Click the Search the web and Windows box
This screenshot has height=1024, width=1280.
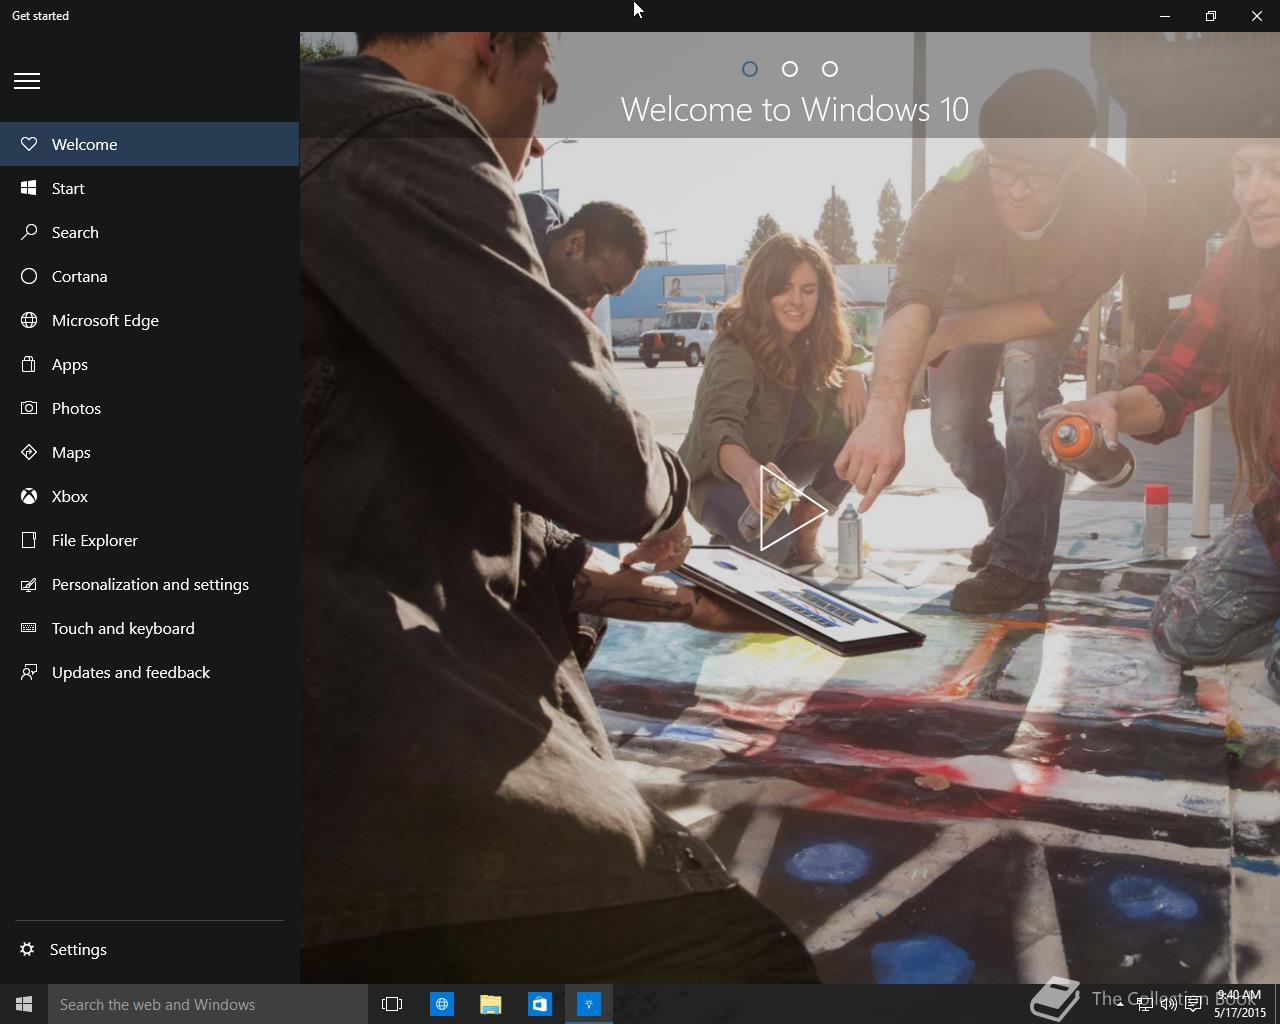(x=208, y=1004)
